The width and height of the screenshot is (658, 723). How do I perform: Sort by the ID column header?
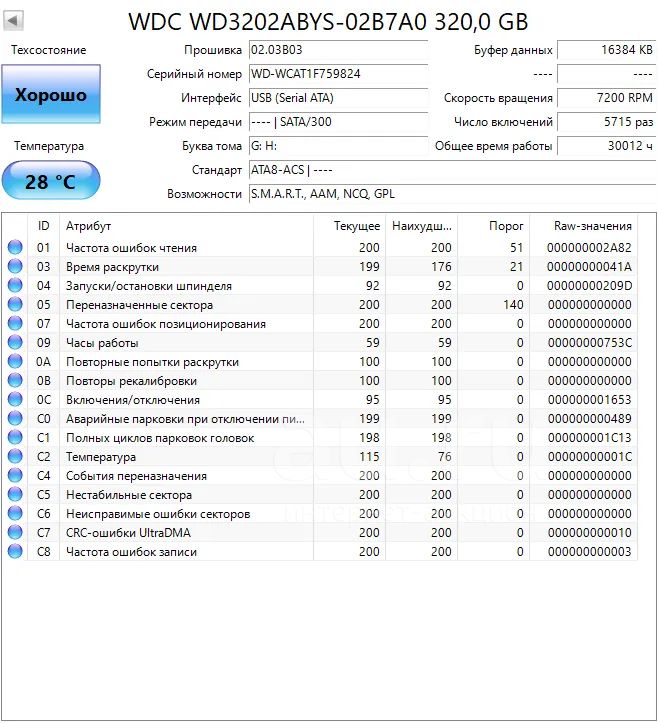pyautogui.click(x=43, y=226)
